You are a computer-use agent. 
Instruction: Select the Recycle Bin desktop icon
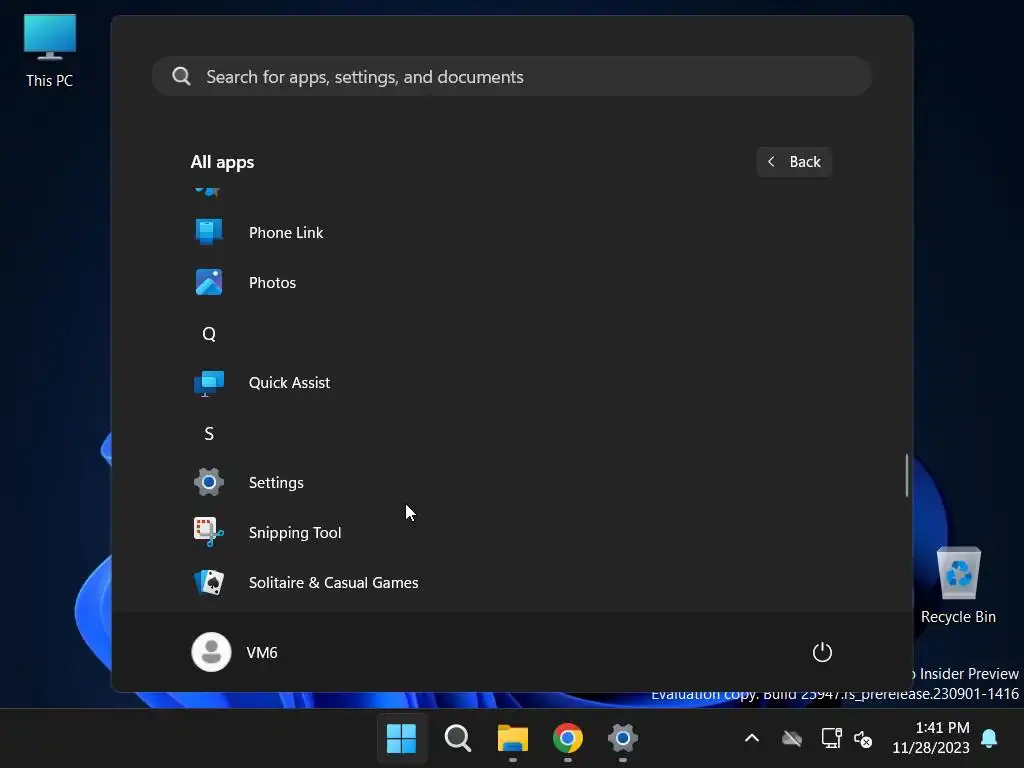tap(958, 585)
